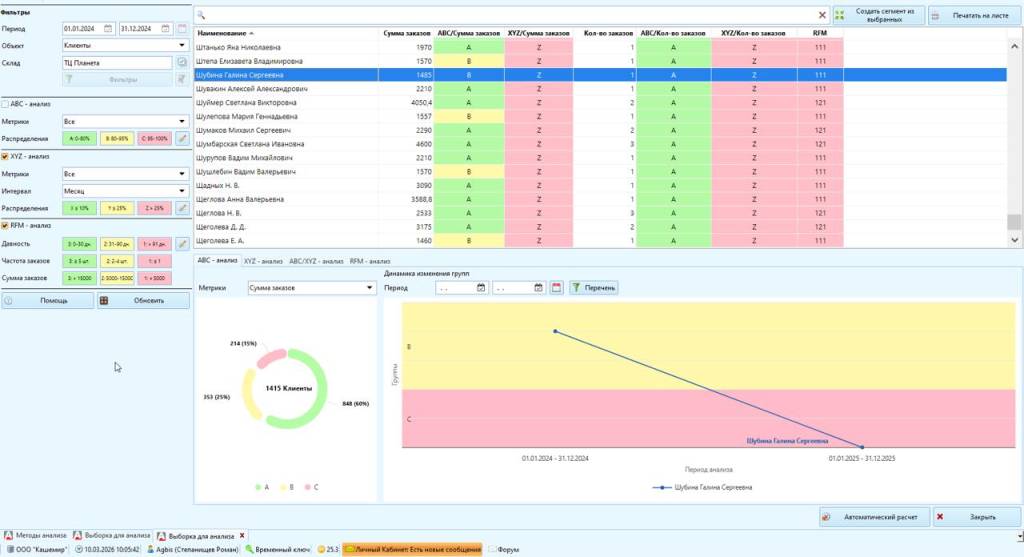Select row Шумбарская Светлана Ивановна in table
The height and width of the screenshot is (557, 1024).
[x=285, y=144]
